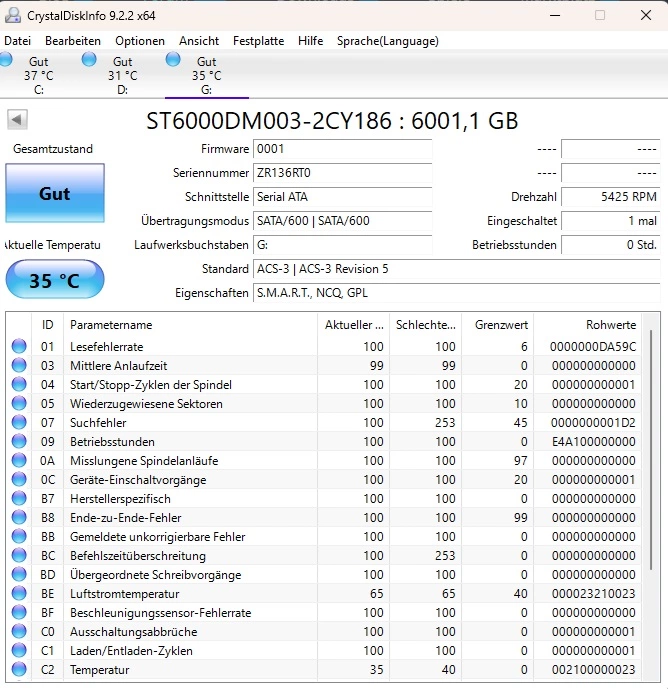Click the Schnittstelle field Serial ATA
The height and width of the screenshot is (689, 668).
click(x=342, y=197)
